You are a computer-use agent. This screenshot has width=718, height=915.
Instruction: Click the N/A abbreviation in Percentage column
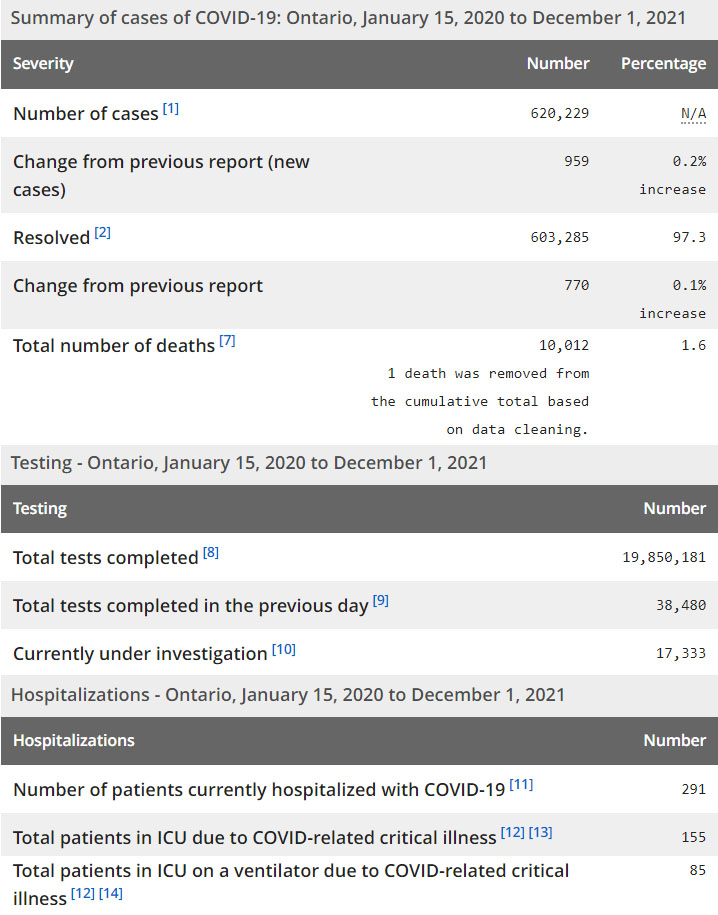click(x=693, y=113)
